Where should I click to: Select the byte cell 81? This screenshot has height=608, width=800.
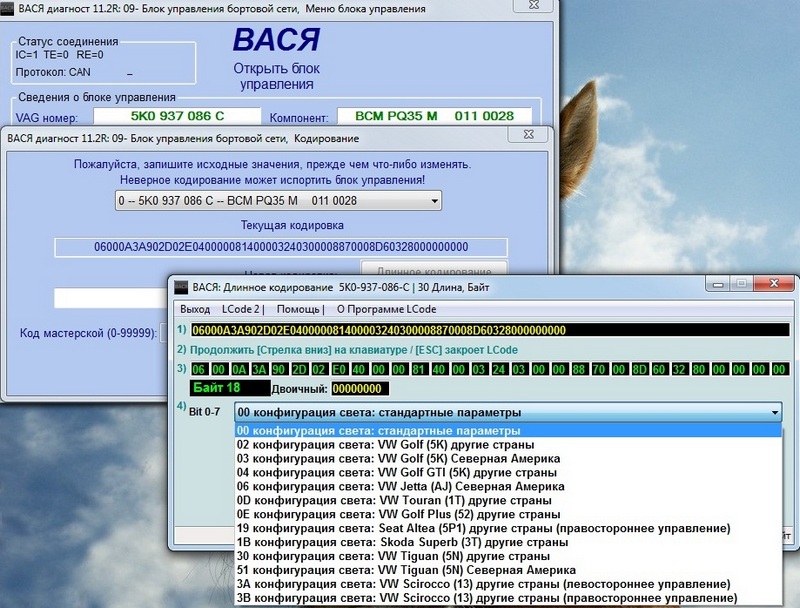419,369
